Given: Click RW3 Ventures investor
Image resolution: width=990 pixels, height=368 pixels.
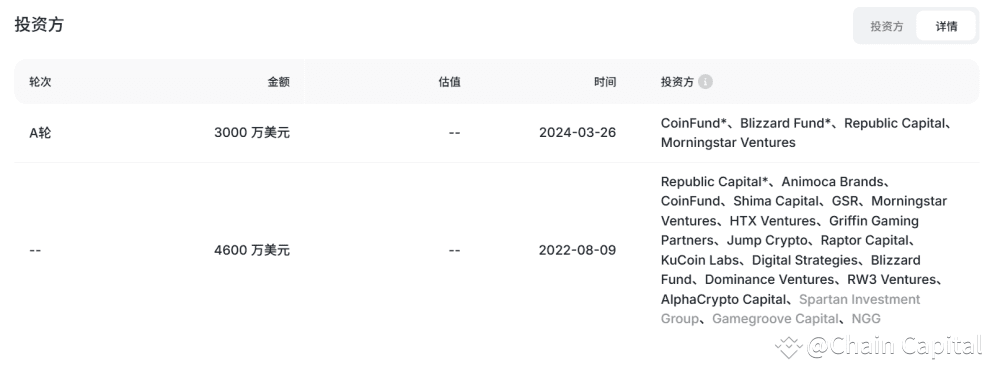Looking at the screenshot, I should [892, 280].
